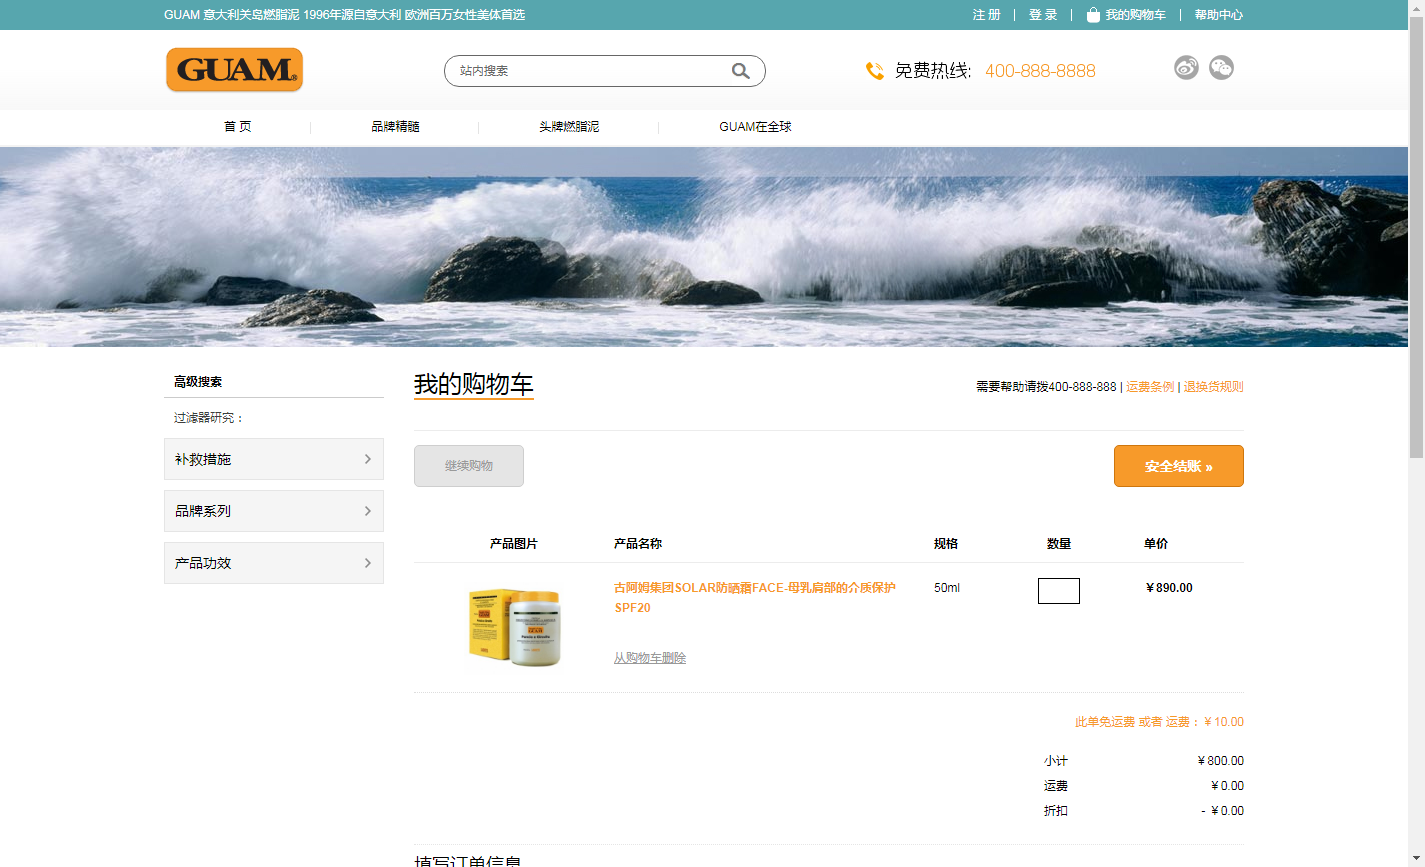Open the Weibo social icon

click(x=1186, y=68)
